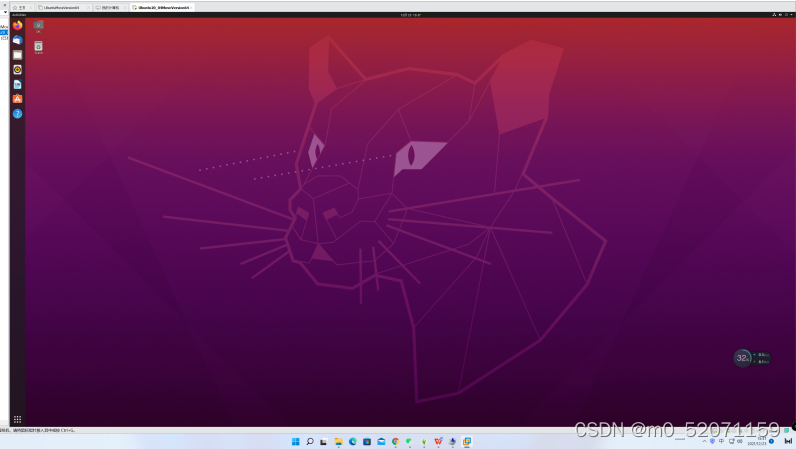Open the Home folder desktop icon
The width and height of the screenshot is (796, 449).
38,26
